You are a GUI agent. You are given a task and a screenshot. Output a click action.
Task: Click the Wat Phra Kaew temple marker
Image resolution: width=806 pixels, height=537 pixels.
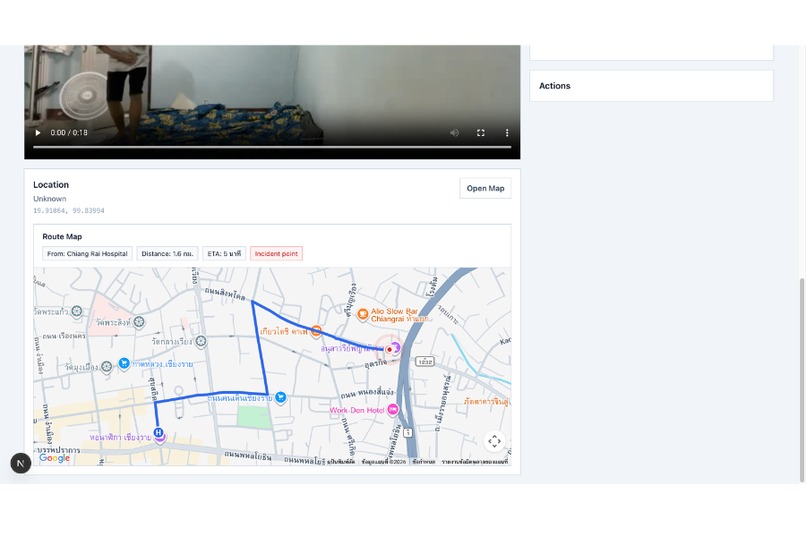click(x=77, y=311)
